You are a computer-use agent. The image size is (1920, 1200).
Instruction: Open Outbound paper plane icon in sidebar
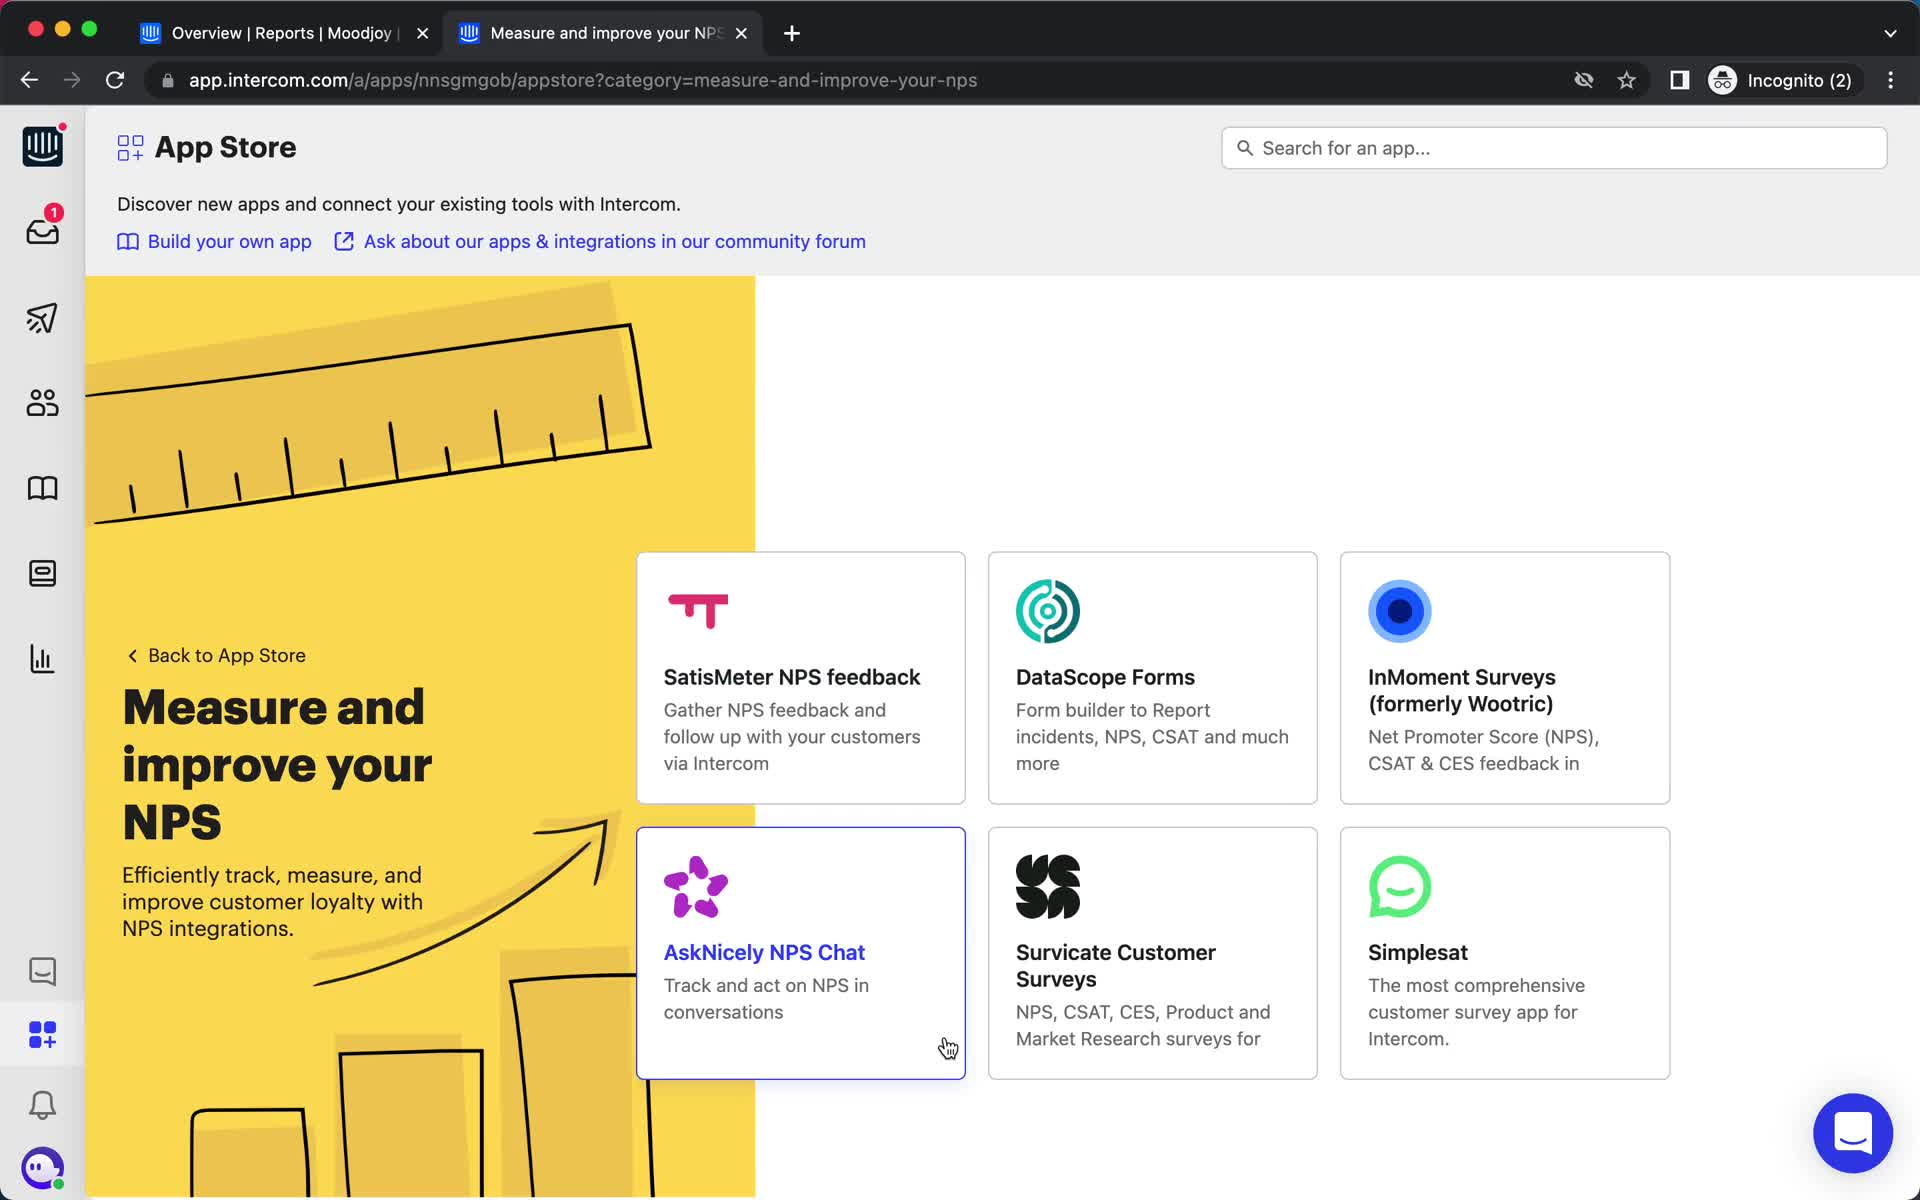[x=42, y=318]
